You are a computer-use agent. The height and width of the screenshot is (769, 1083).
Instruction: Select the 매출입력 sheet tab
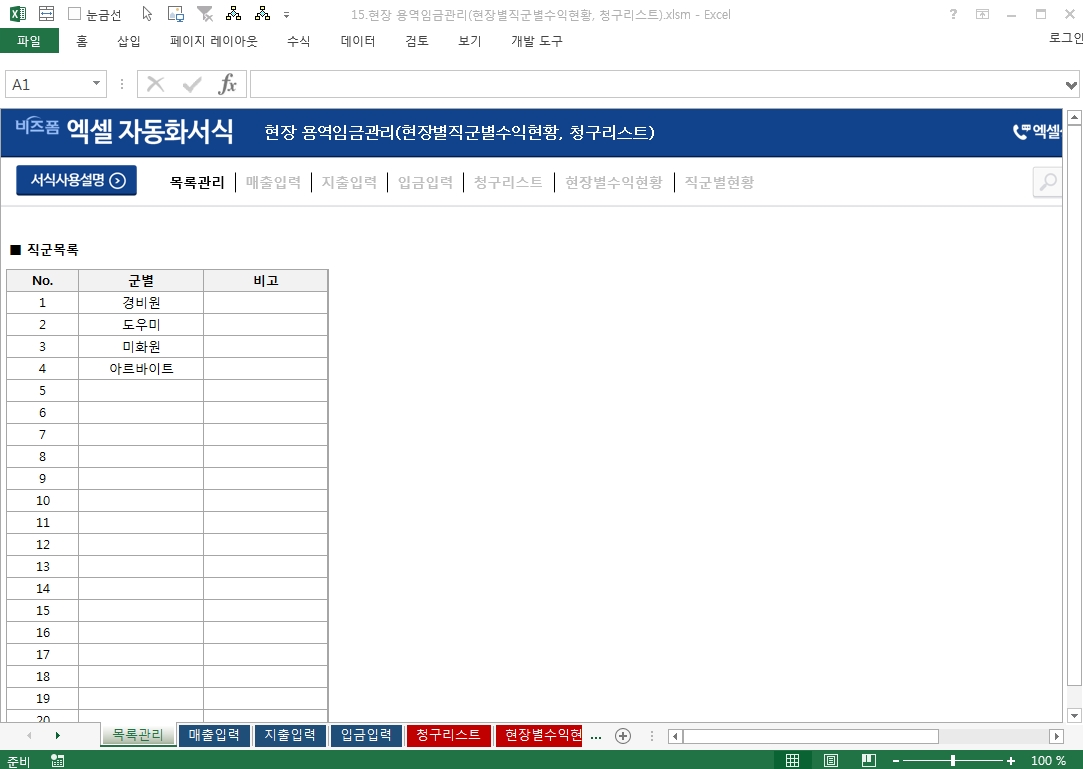pyautogui.click(x=214, y=735)
